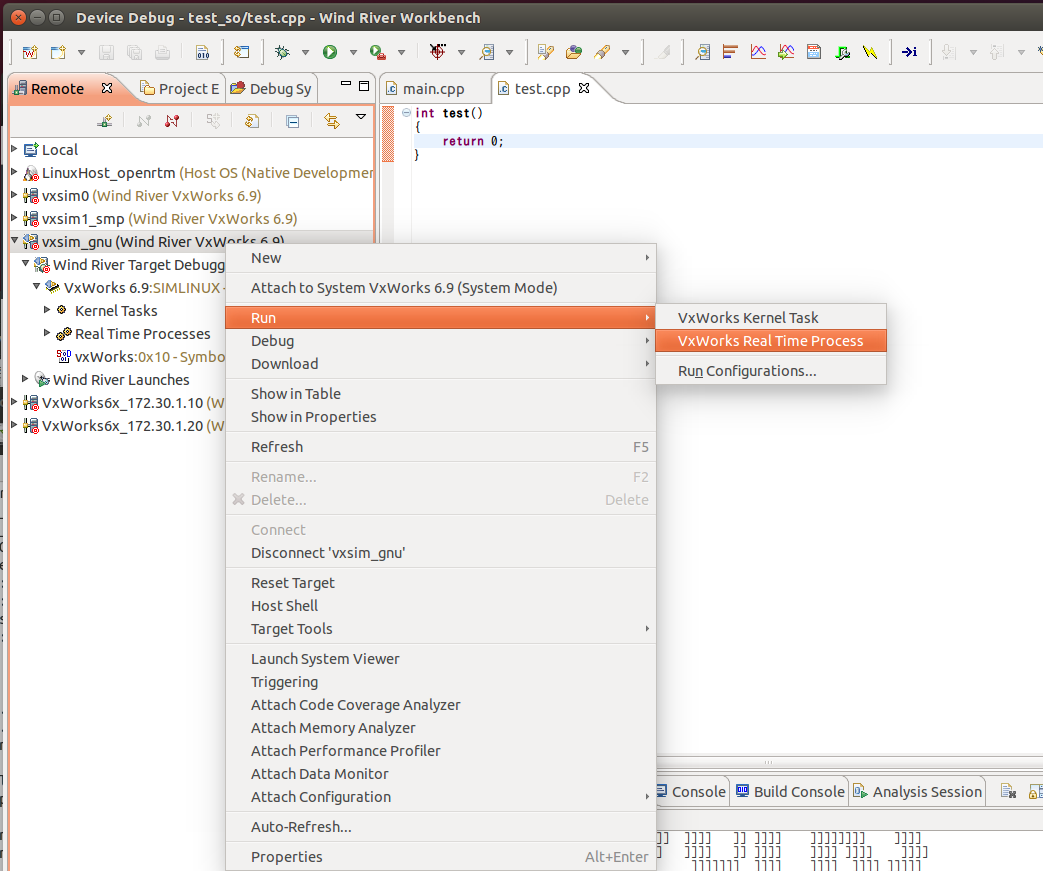
Task: Click the New file wizard icon
Action: pyautogui.click(x=59, y=52)
